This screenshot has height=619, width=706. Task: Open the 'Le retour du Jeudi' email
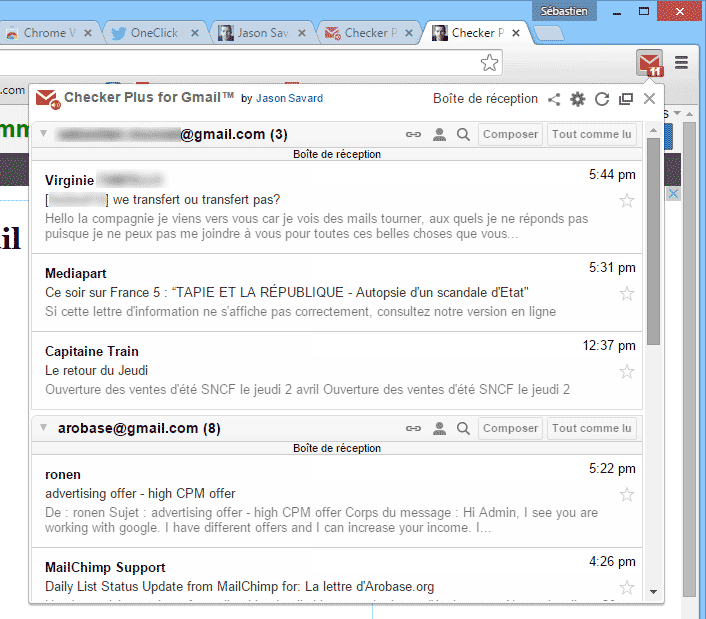click(x=337, y=370)
